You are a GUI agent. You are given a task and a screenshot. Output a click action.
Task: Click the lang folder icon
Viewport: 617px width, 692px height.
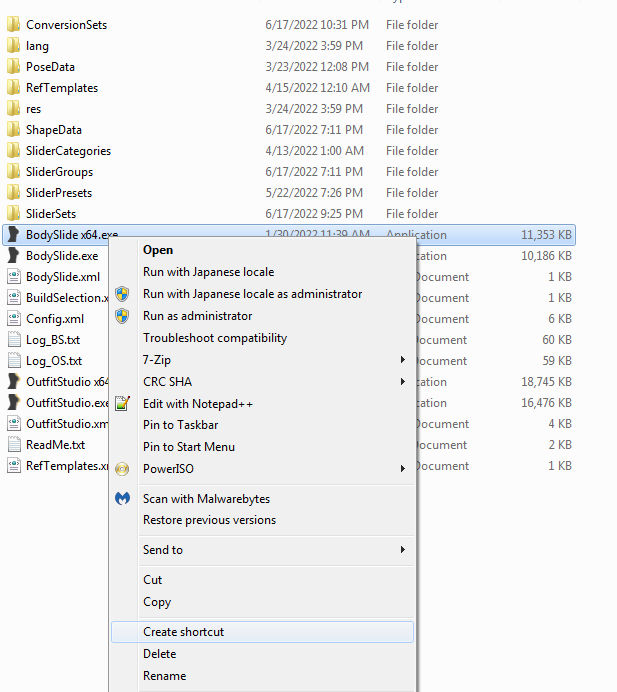click(x=14, y=45)
